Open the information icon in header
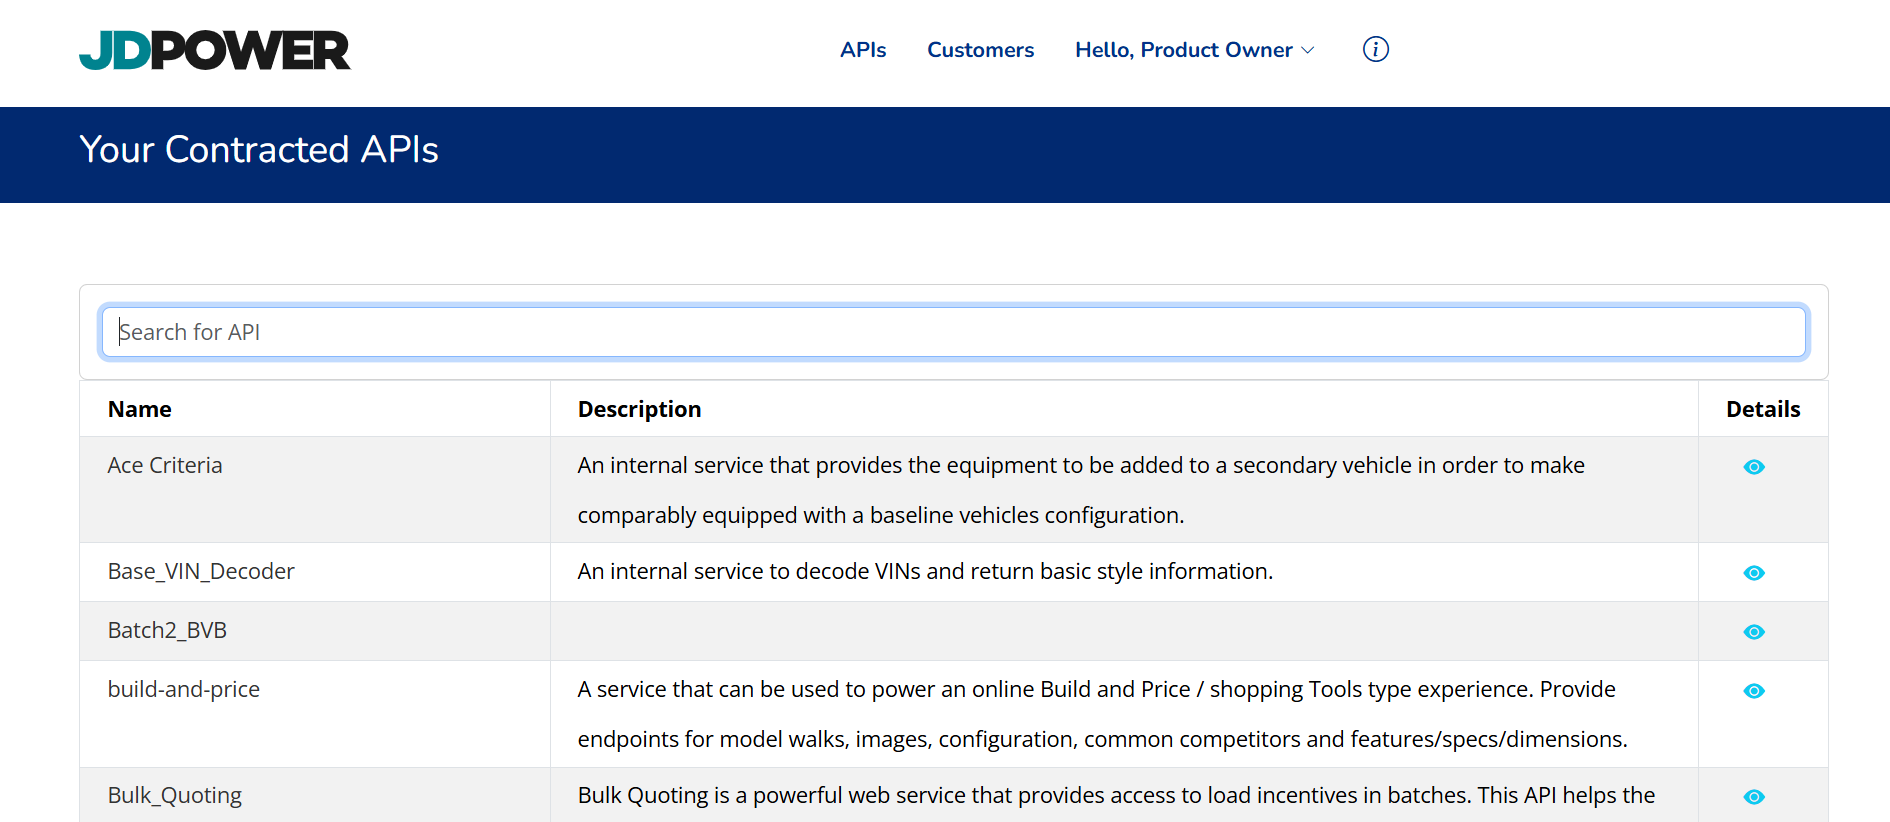Viewport: 1890px width, 822px height. 1375,49
